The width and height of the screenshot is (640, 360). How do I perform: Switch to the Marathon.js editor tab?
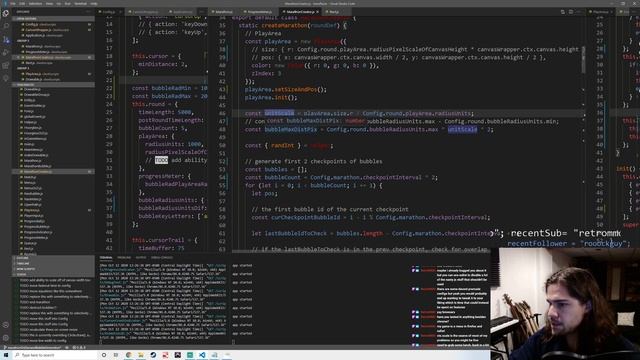(224, 12)
